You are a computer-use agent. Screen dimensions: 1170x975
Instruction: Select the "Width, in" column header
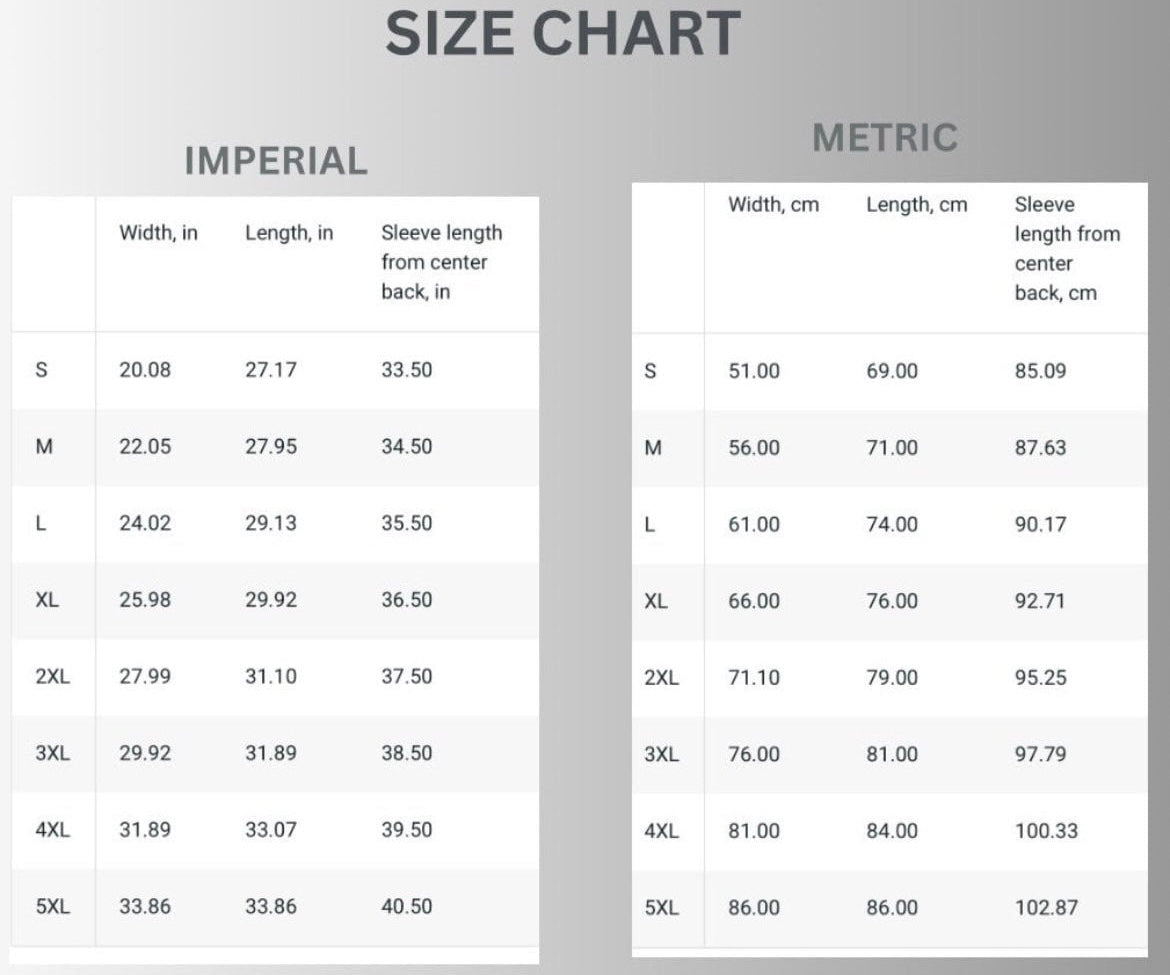(158, 233)
